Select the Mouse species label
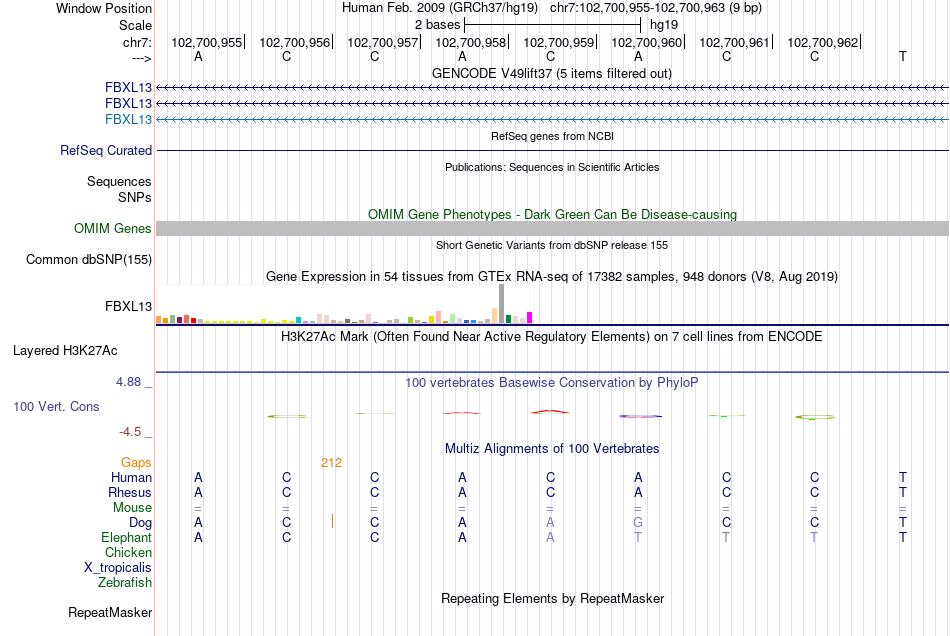Viewport: 950px width, 636px height. pyautogui.click(x=132, y=508)
